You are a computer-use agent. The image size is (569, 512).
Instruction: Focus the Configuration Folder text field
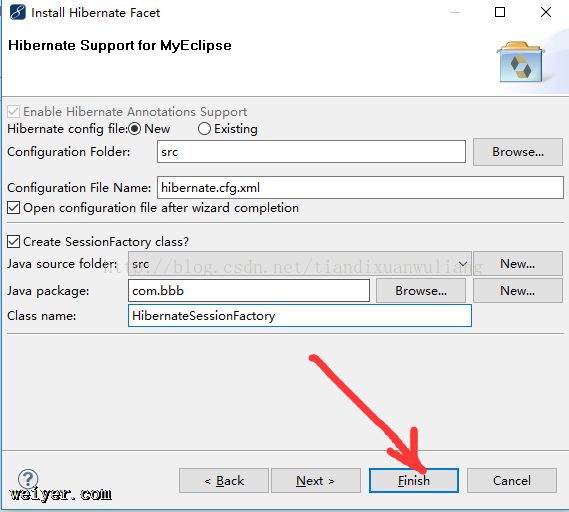pyautogui.click(x=311, y=152)
